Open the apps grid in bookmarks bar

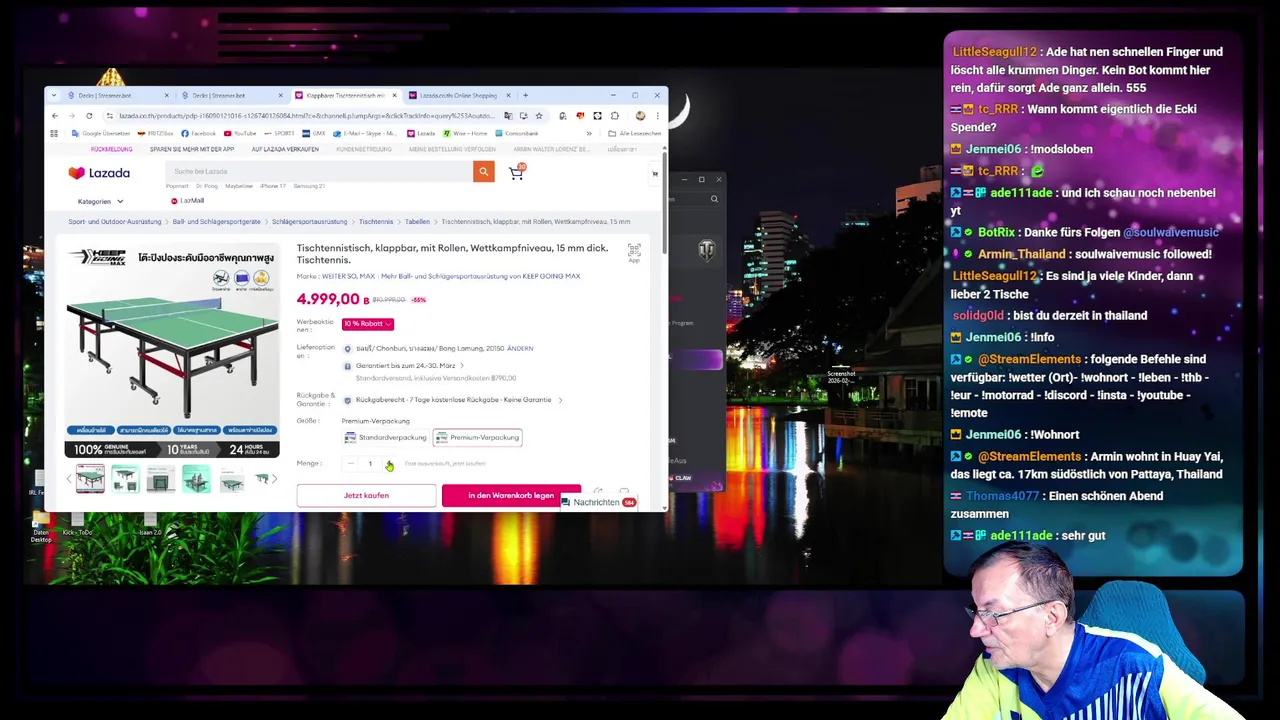tap(54, 133)
